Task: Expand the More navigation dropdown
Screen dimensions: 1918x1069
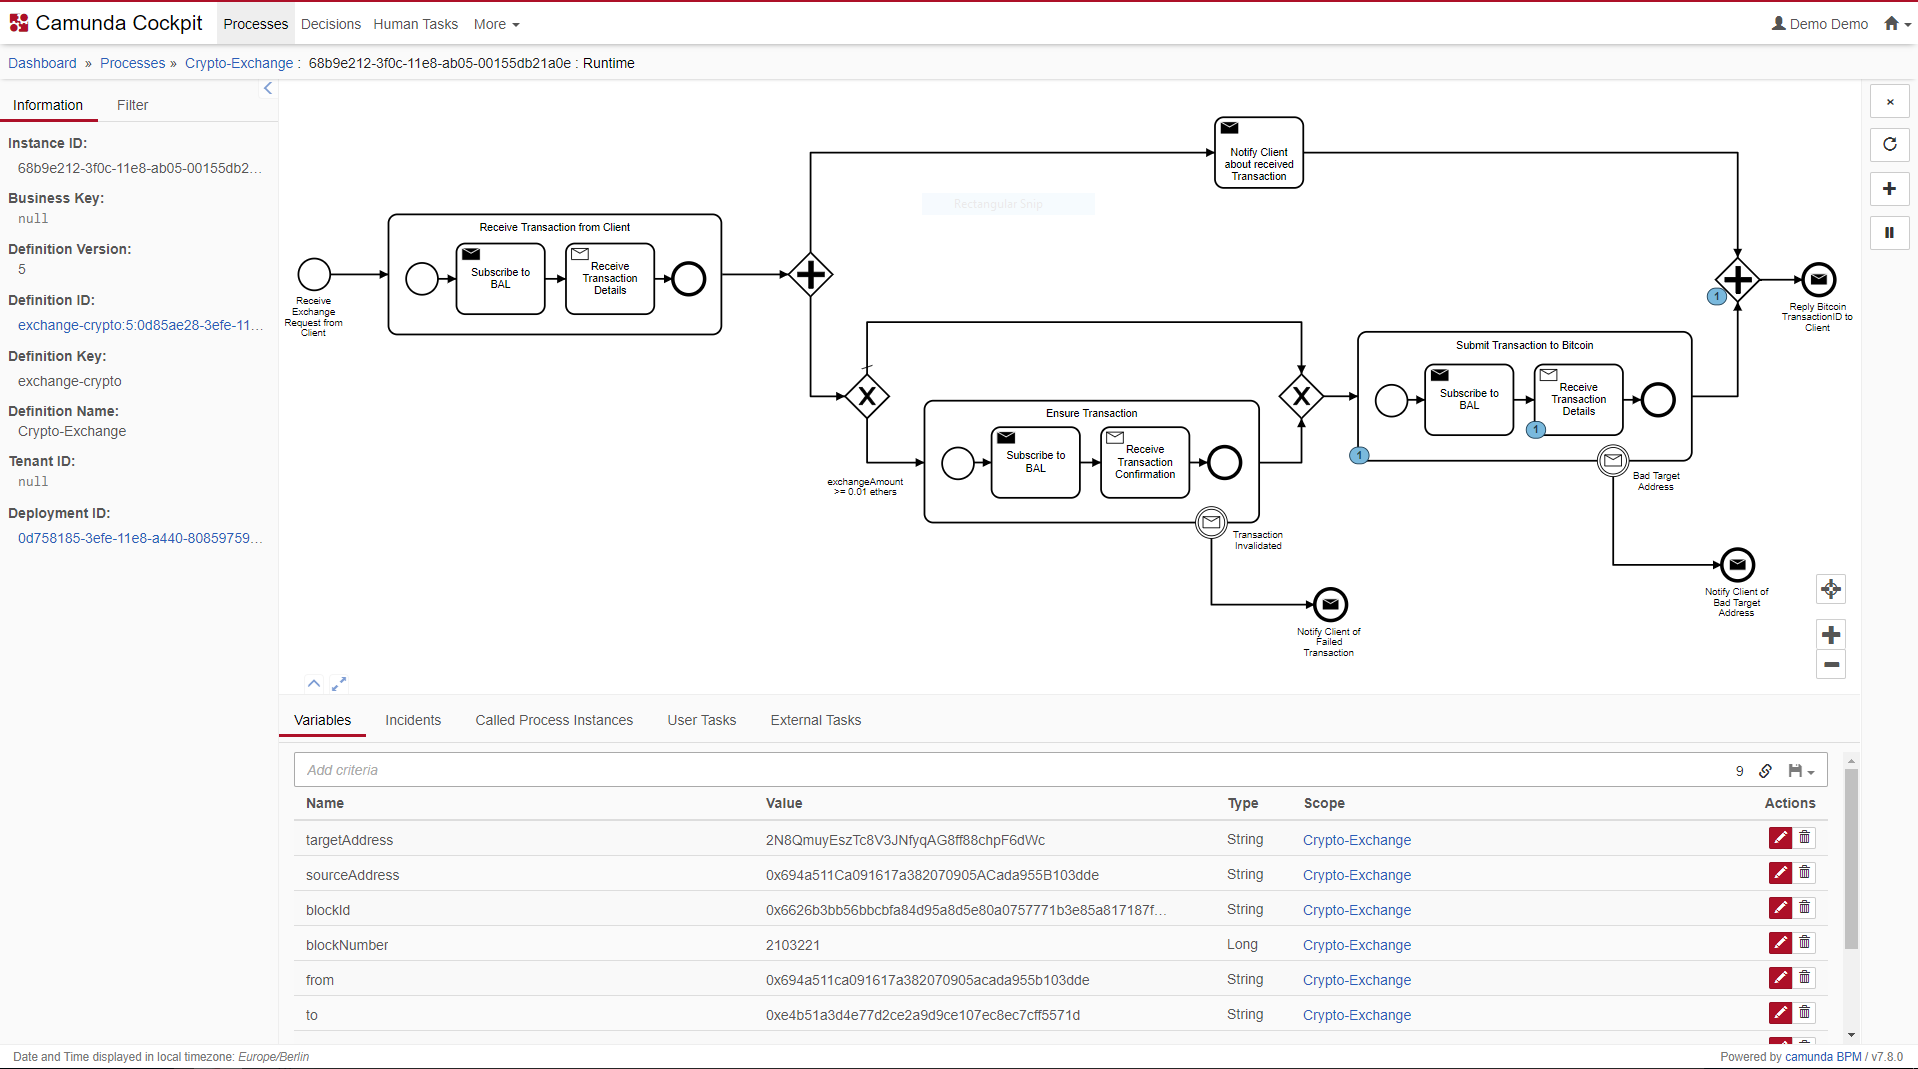Action: click(x=496, y=24)
